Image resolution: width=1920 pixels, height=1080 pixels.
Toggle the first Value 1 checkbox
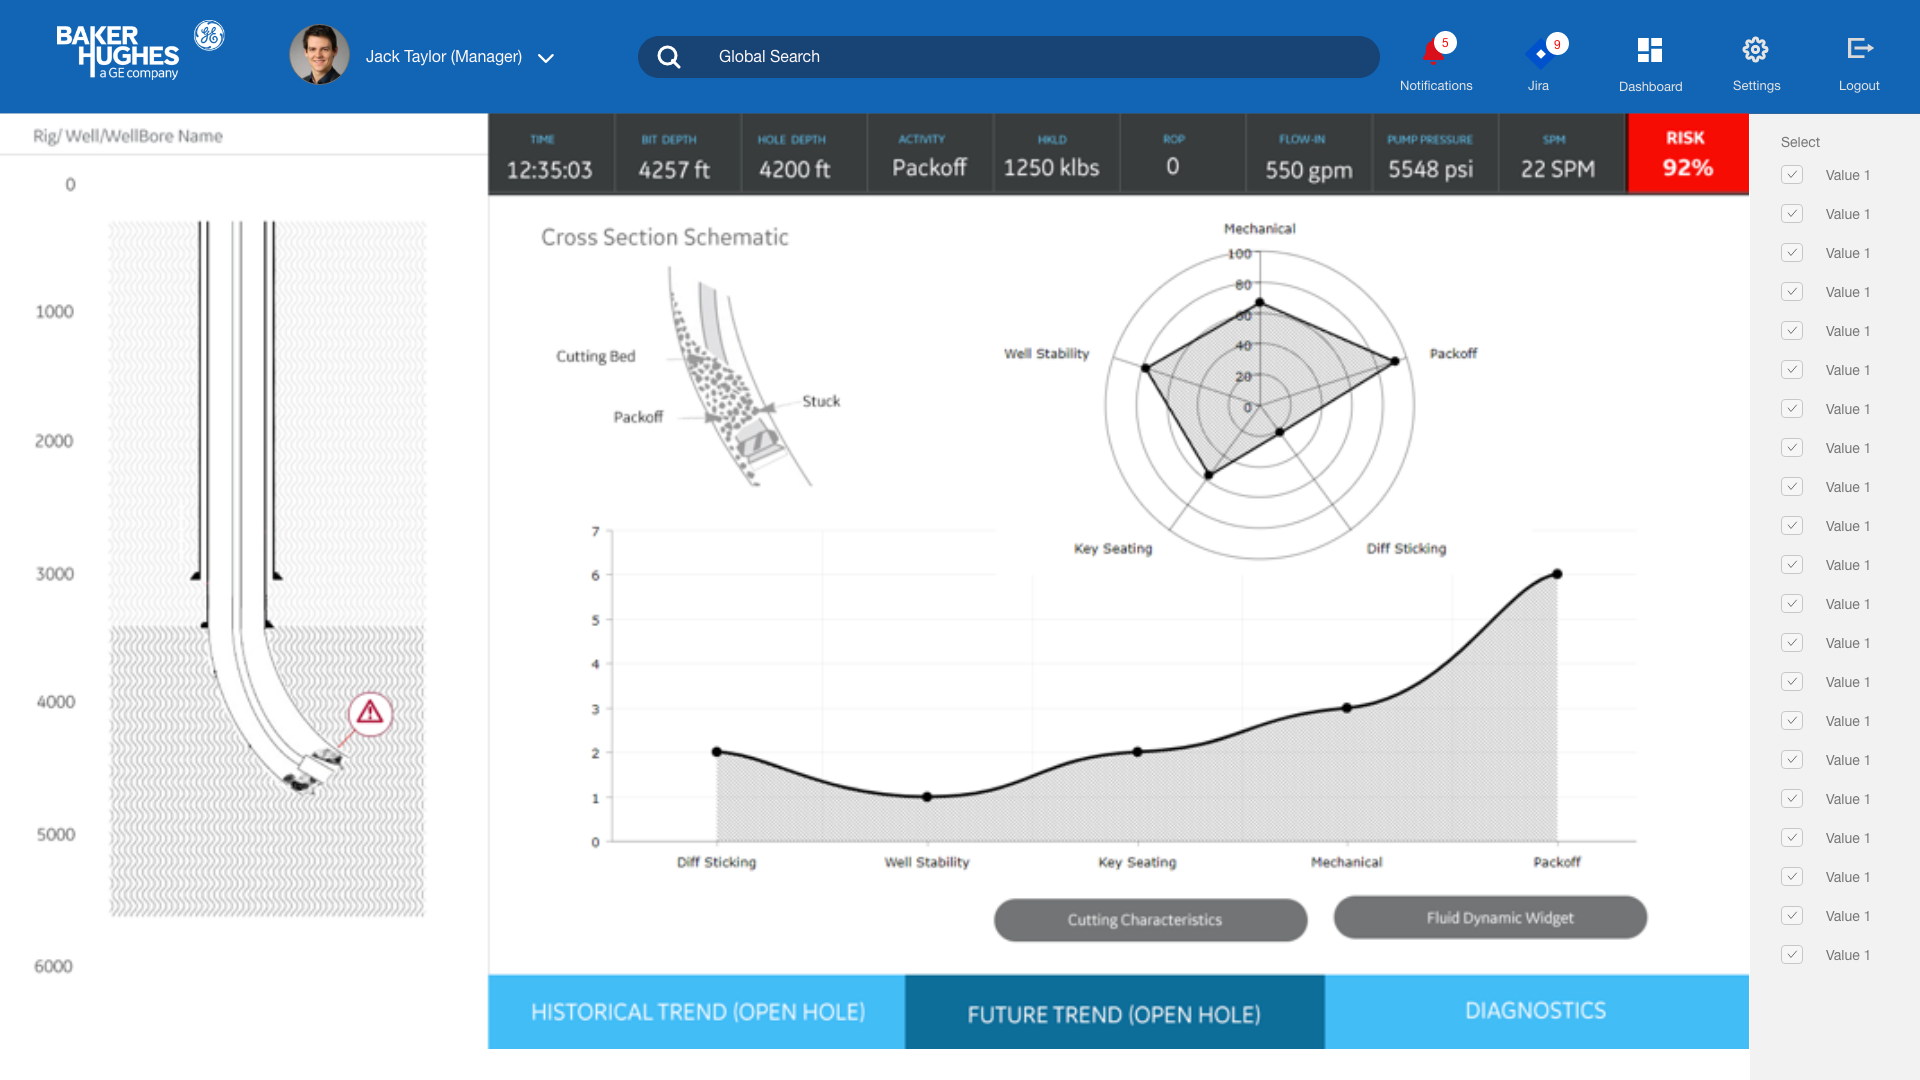click(1792, 175)
